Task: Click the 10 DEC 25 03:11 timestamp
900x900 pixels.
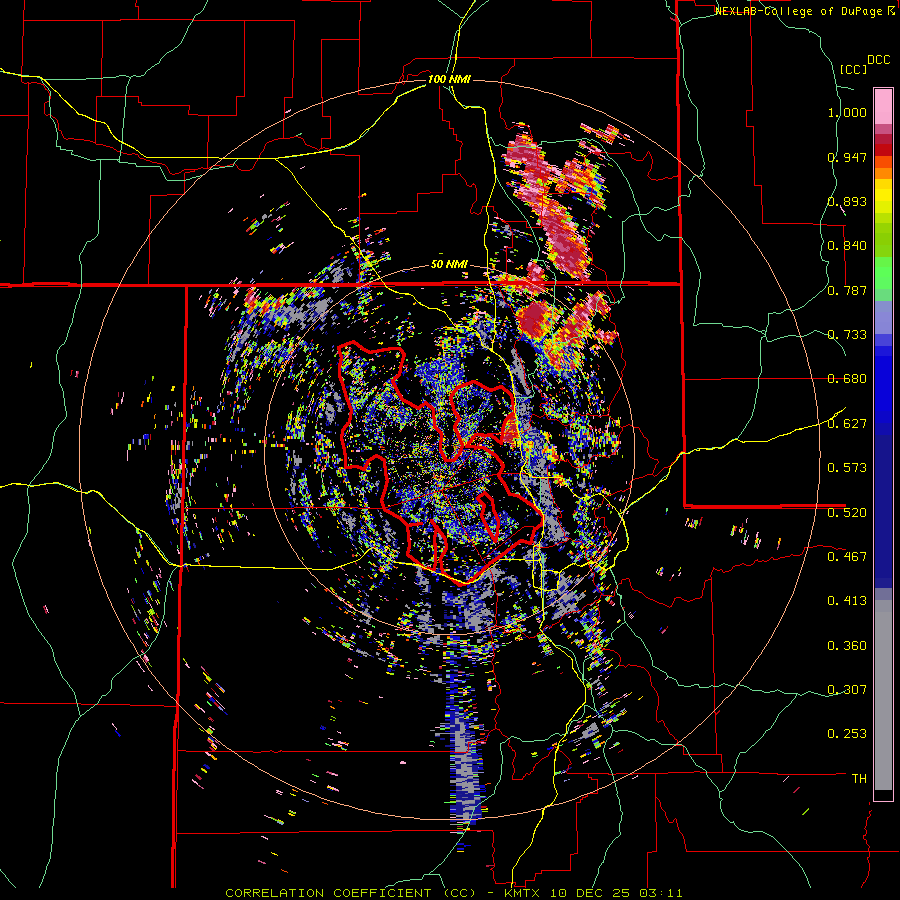Action: point(616,893)
